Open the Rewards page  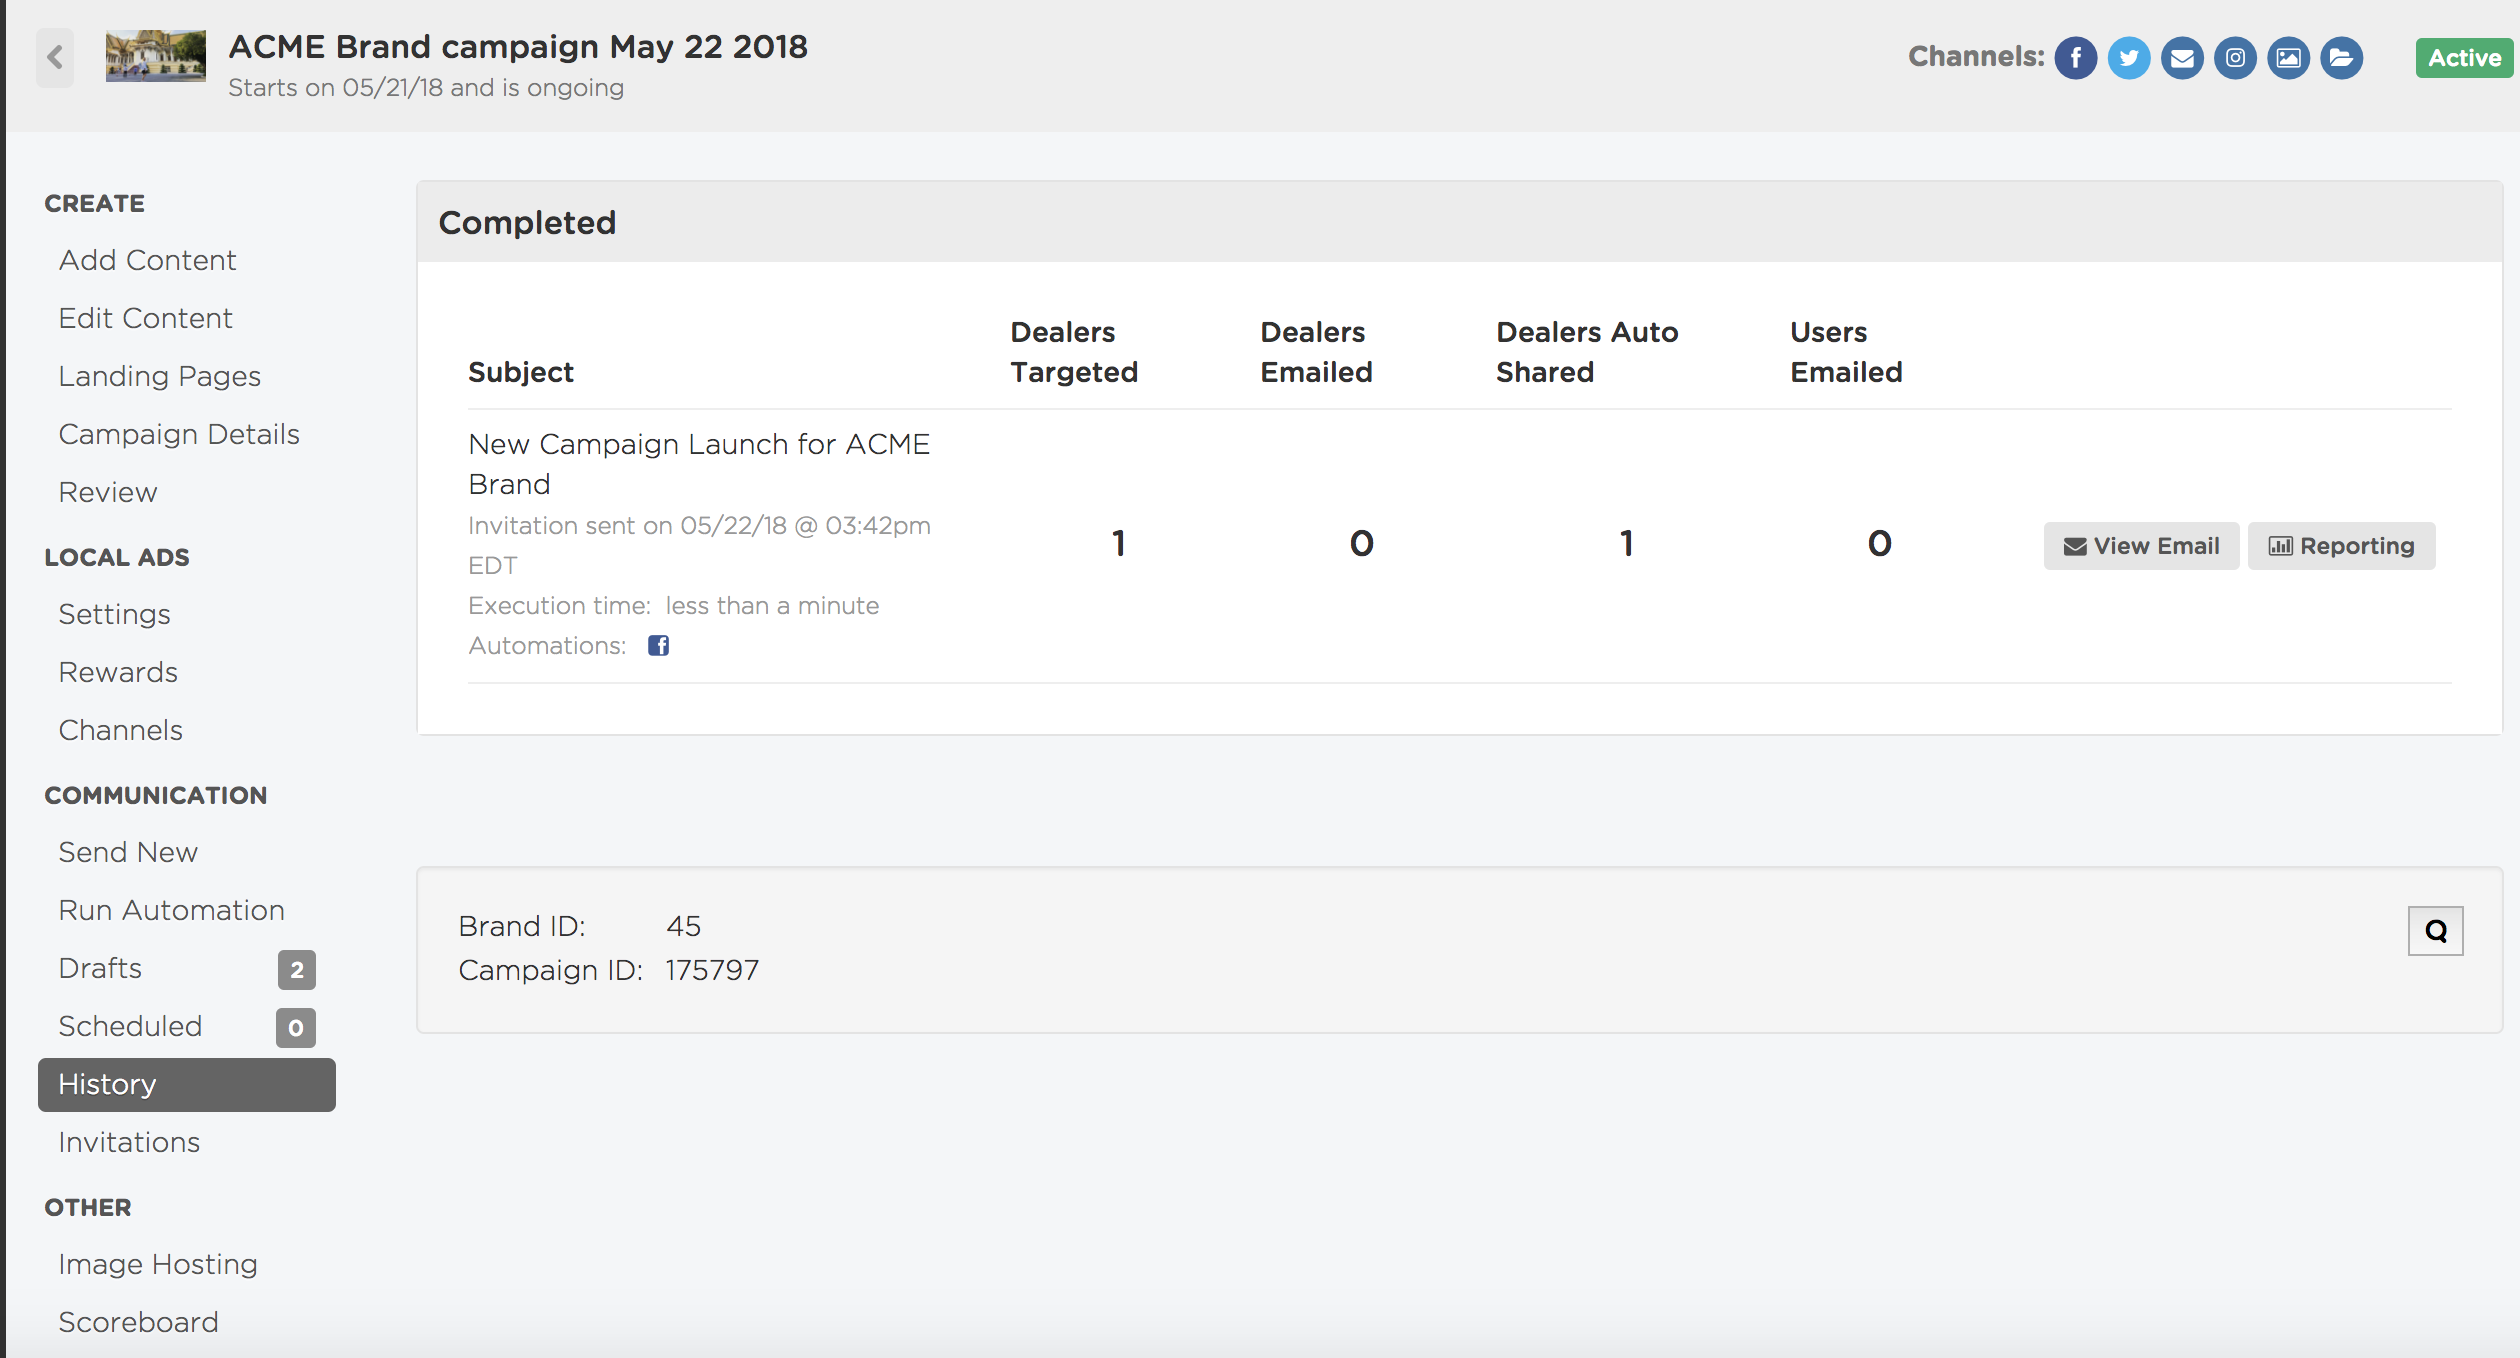click(x=118, y=672)
